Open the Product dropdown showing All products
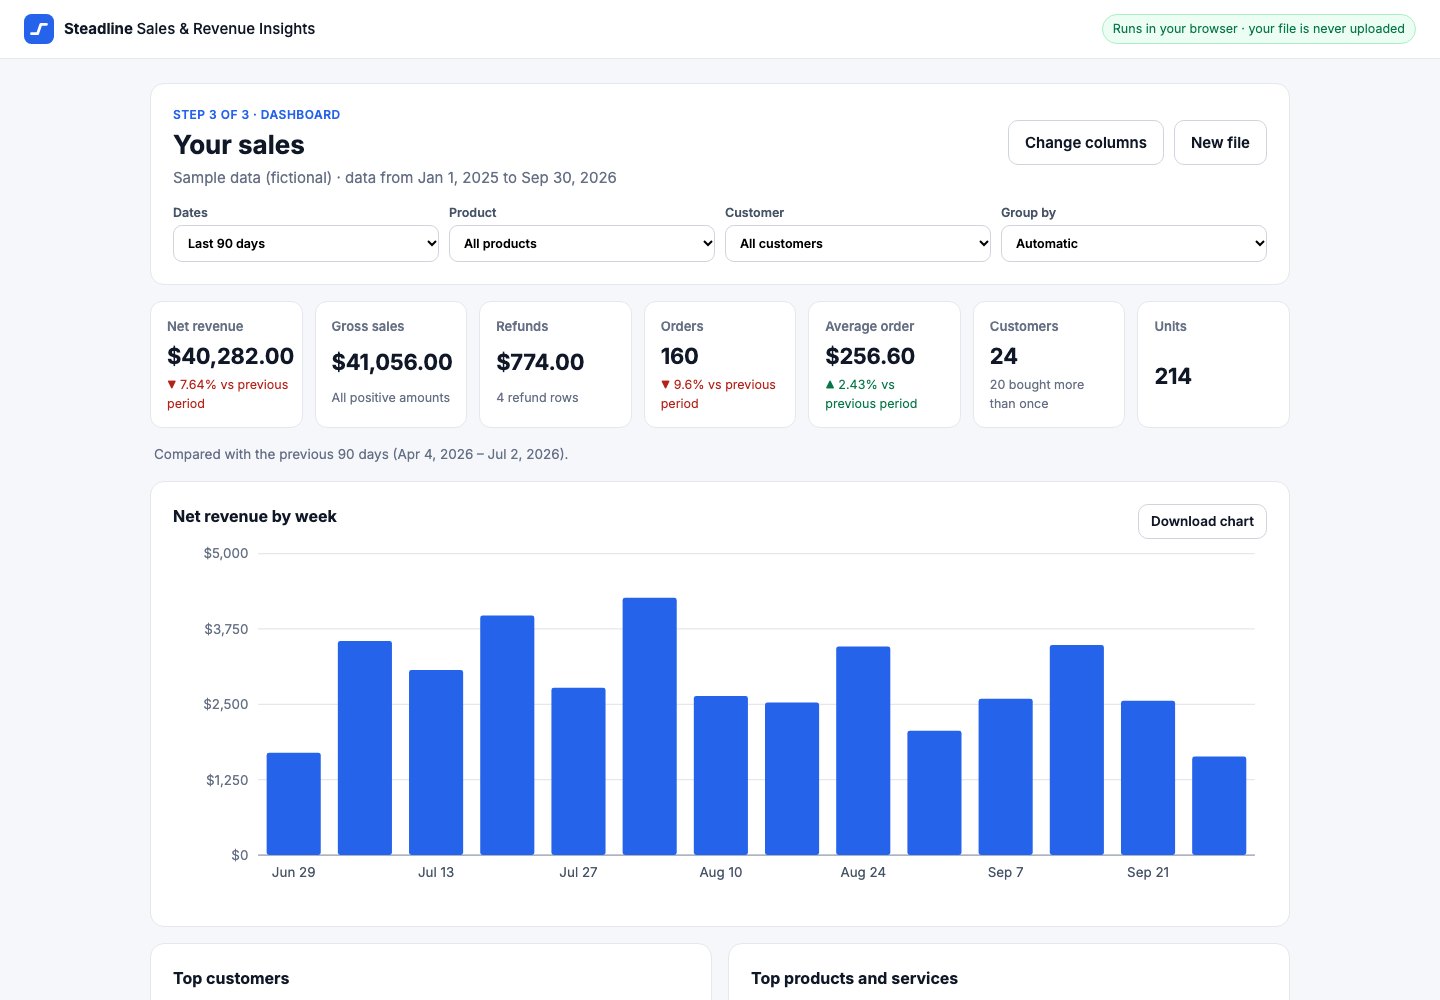This screenshot has height=1000, width=1440. pyautogui.click(x=582, y=243)
